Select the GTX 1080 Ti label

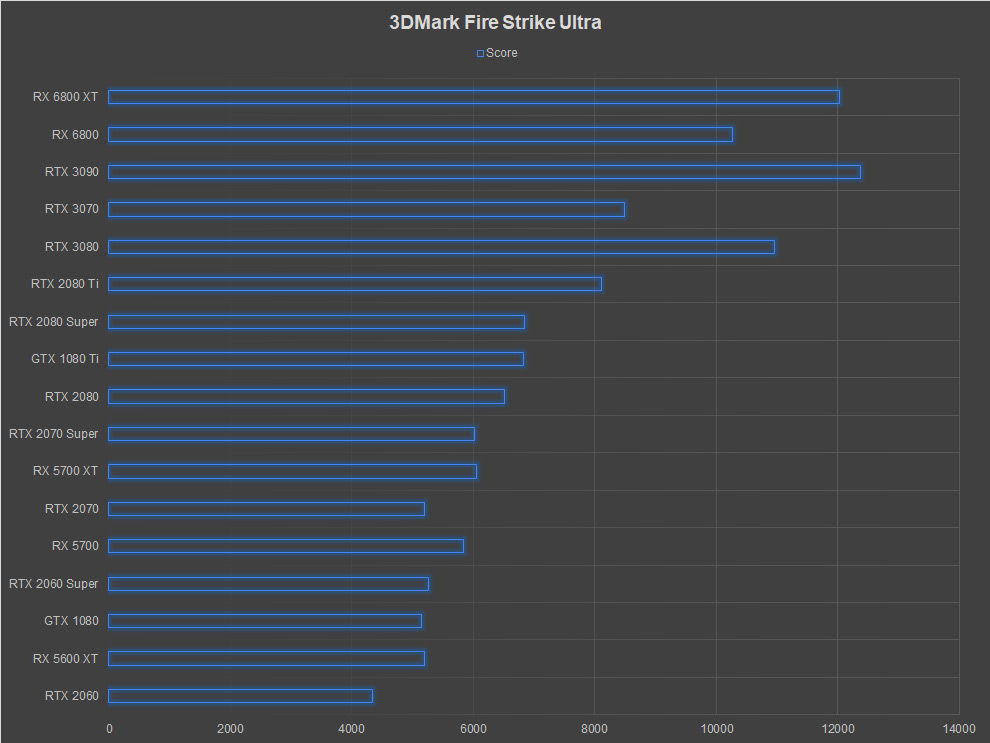point(64,359)
